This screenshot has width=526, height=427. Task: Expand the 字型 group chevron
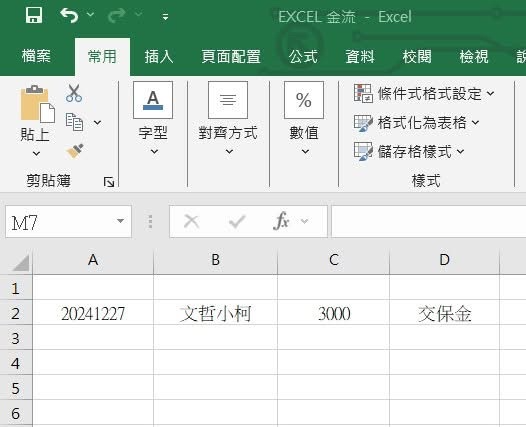pyautogui.click(x=154, y=152)
